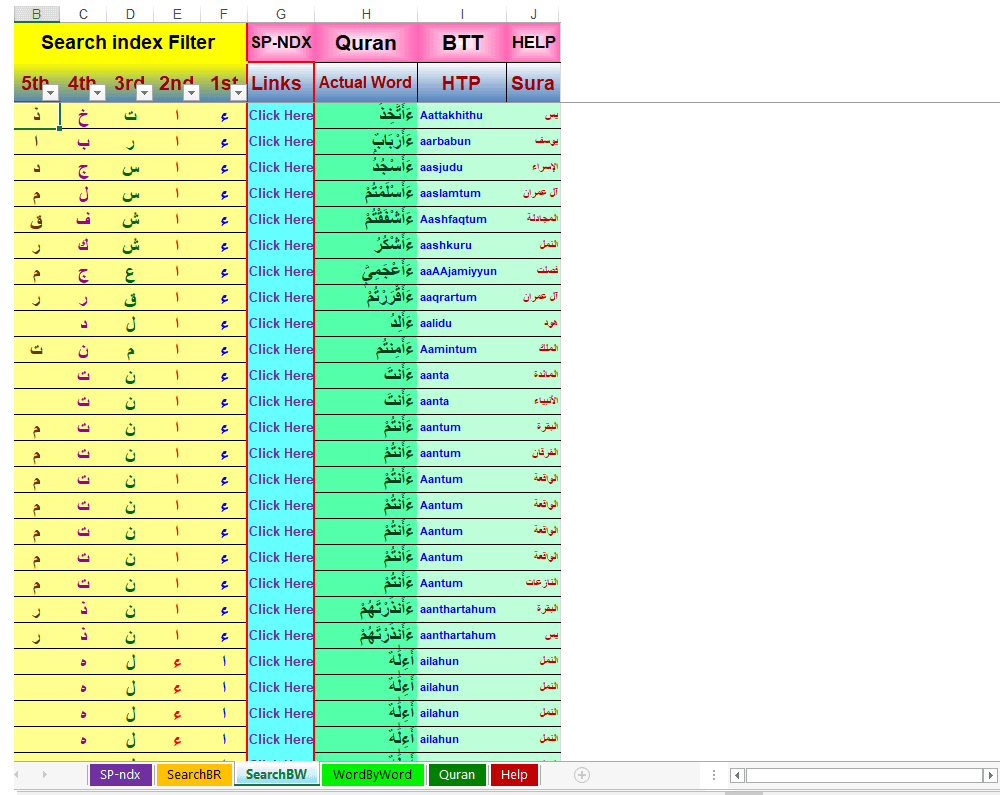Screen dimensions: 1000x795
Task: Click the SP-NDX header button
Action: [281, 43]
